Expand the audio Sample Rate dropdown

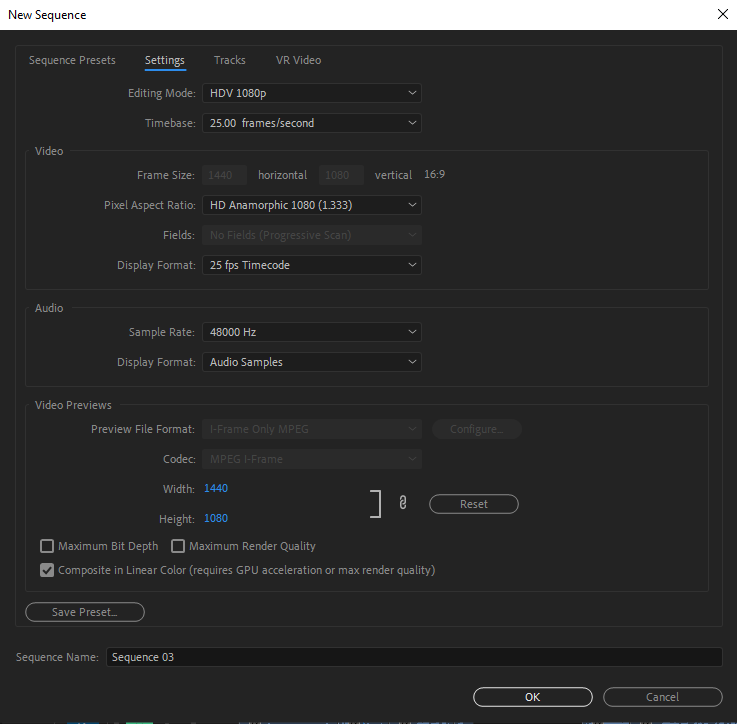pyautogui.click(x=311, y=332)
